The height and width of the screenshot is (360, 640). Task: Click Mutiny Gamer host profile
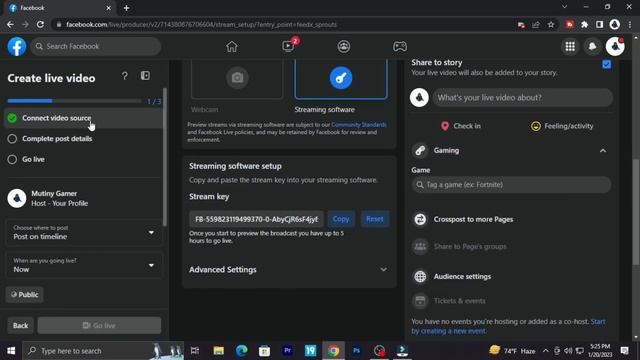point(48,198)
